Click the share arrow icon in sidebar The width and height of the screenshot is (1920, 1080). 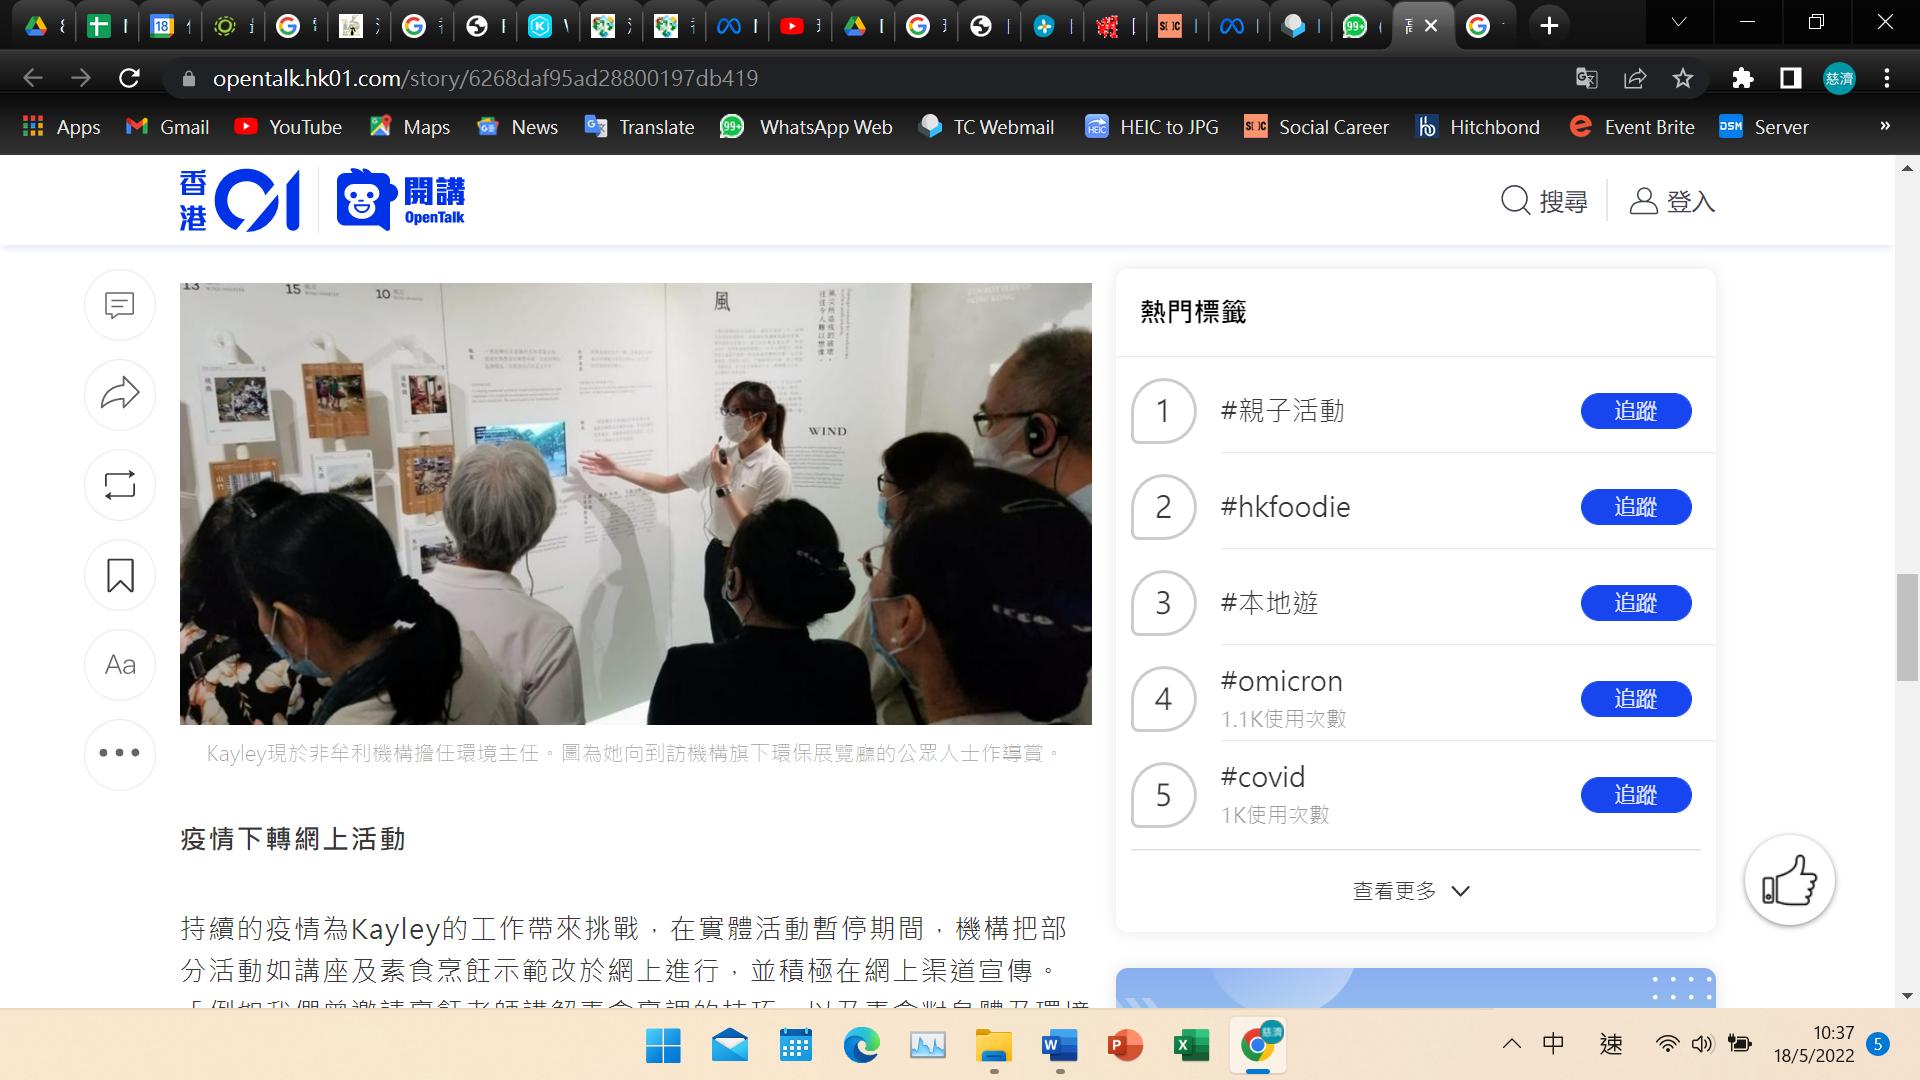(120, 394)
